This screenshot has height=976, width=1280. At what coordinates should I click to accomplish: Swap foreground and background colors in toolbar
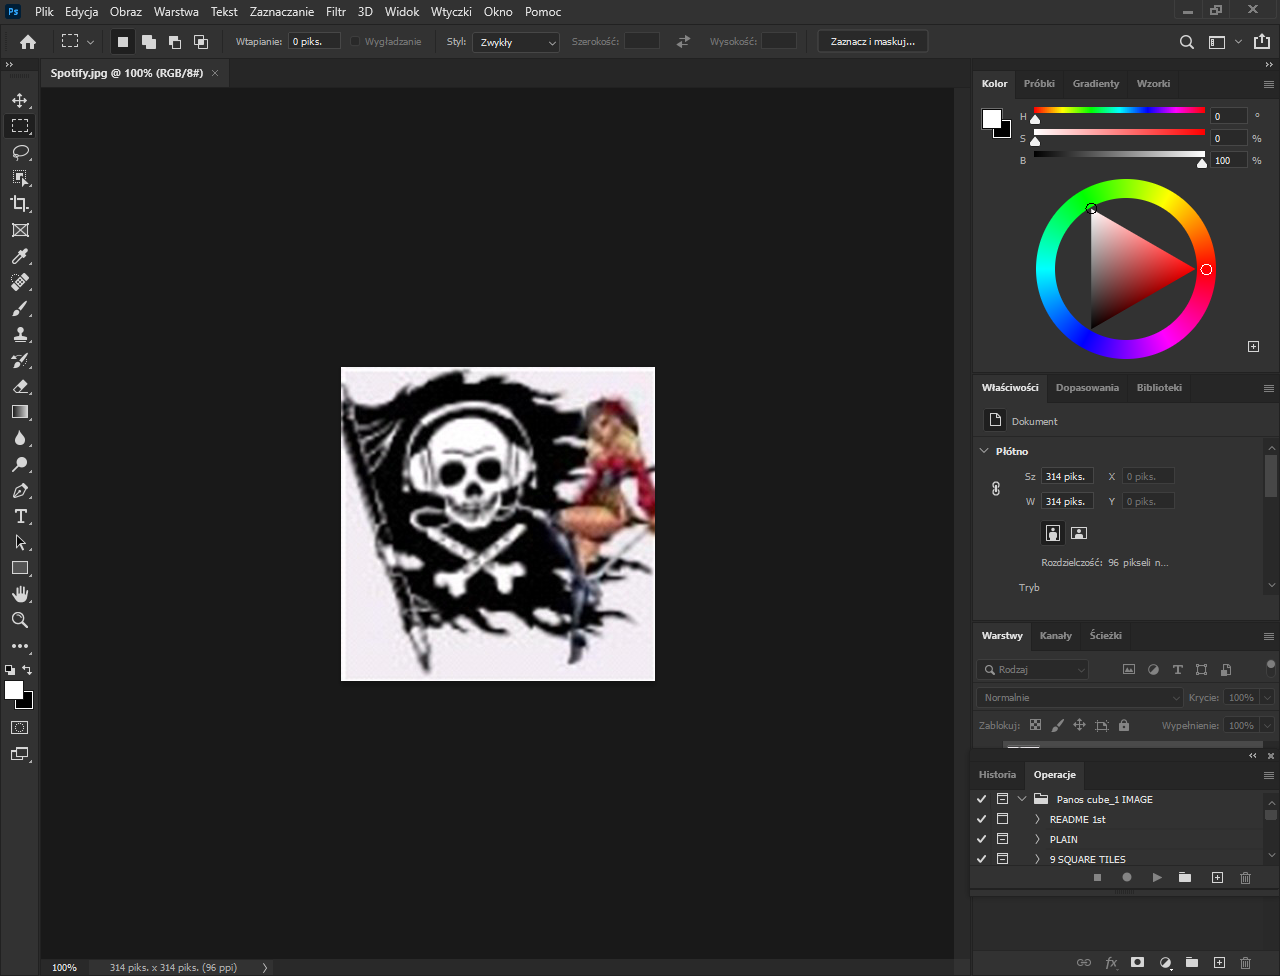click(28, 670)
